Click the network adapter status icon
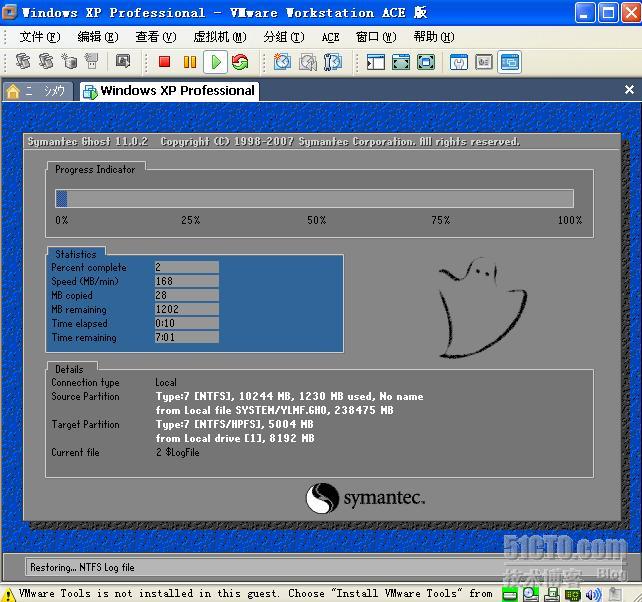Viewport: 642px width, 602px height. (552, 594)
